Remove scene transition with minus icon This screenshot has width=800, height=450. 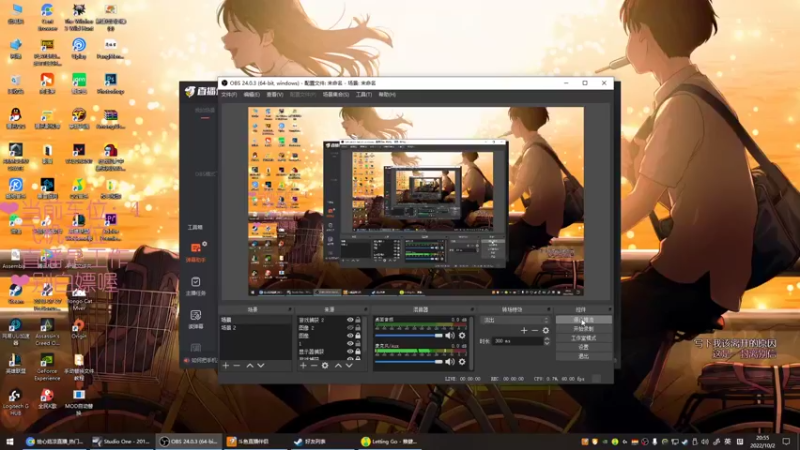[535, 331]
